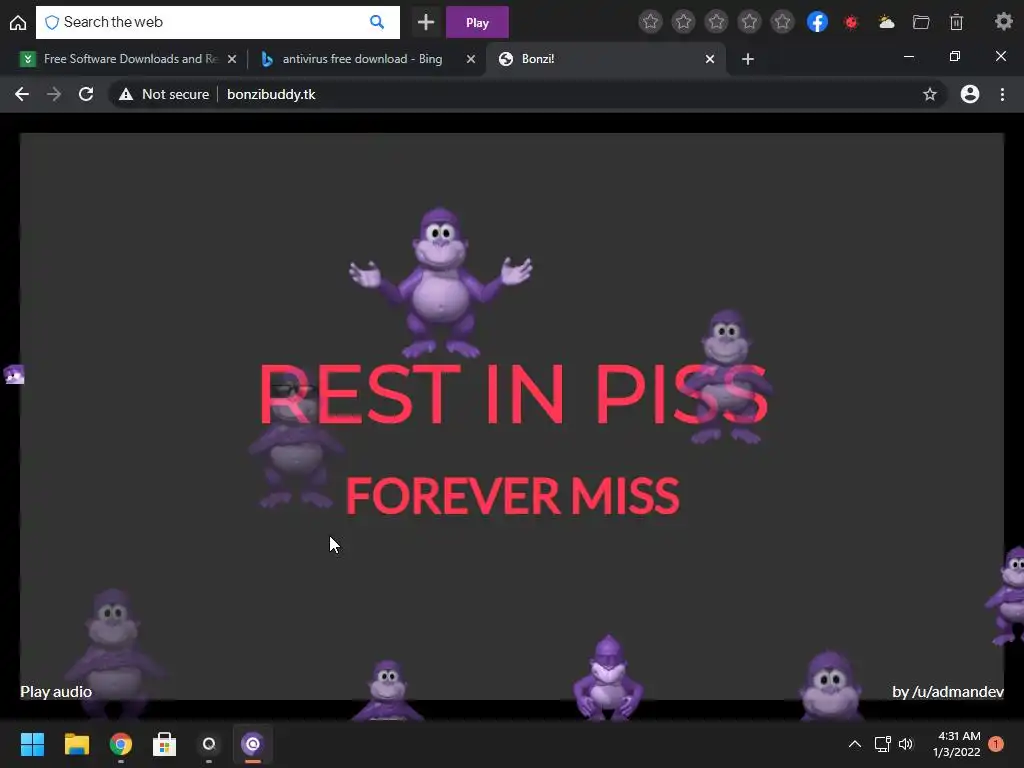Open Google Chrome from taskbar

[121, 744]
